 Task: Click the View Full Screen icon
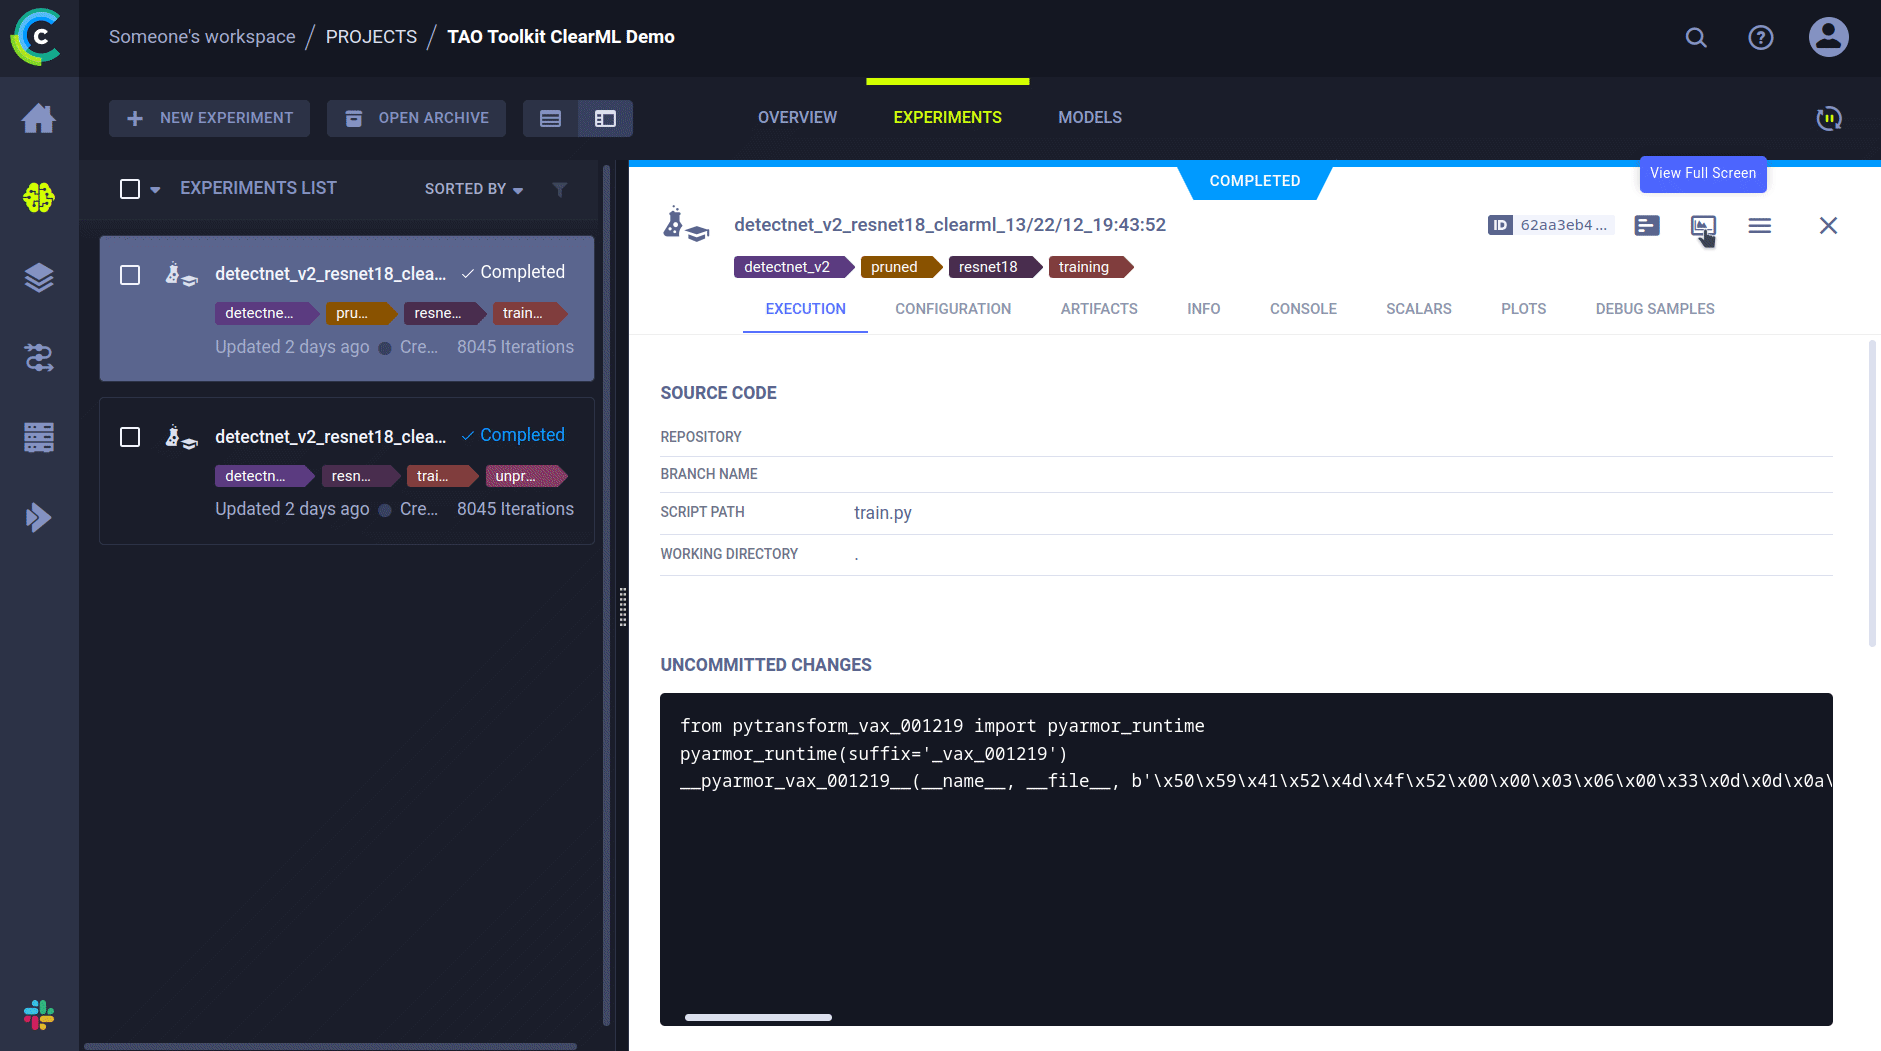1703,226
